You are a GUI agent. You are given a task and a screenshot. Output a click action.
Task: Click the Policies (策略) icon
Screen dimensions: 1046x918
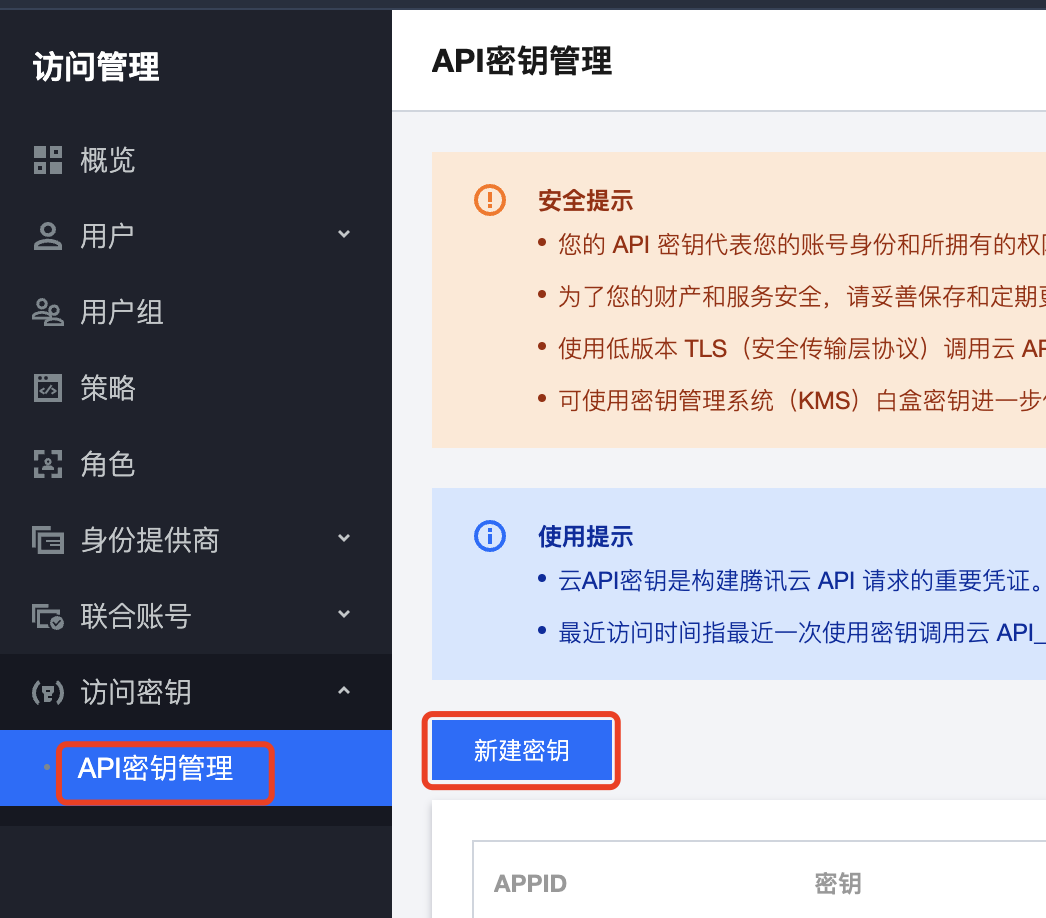tap(47, 388)
